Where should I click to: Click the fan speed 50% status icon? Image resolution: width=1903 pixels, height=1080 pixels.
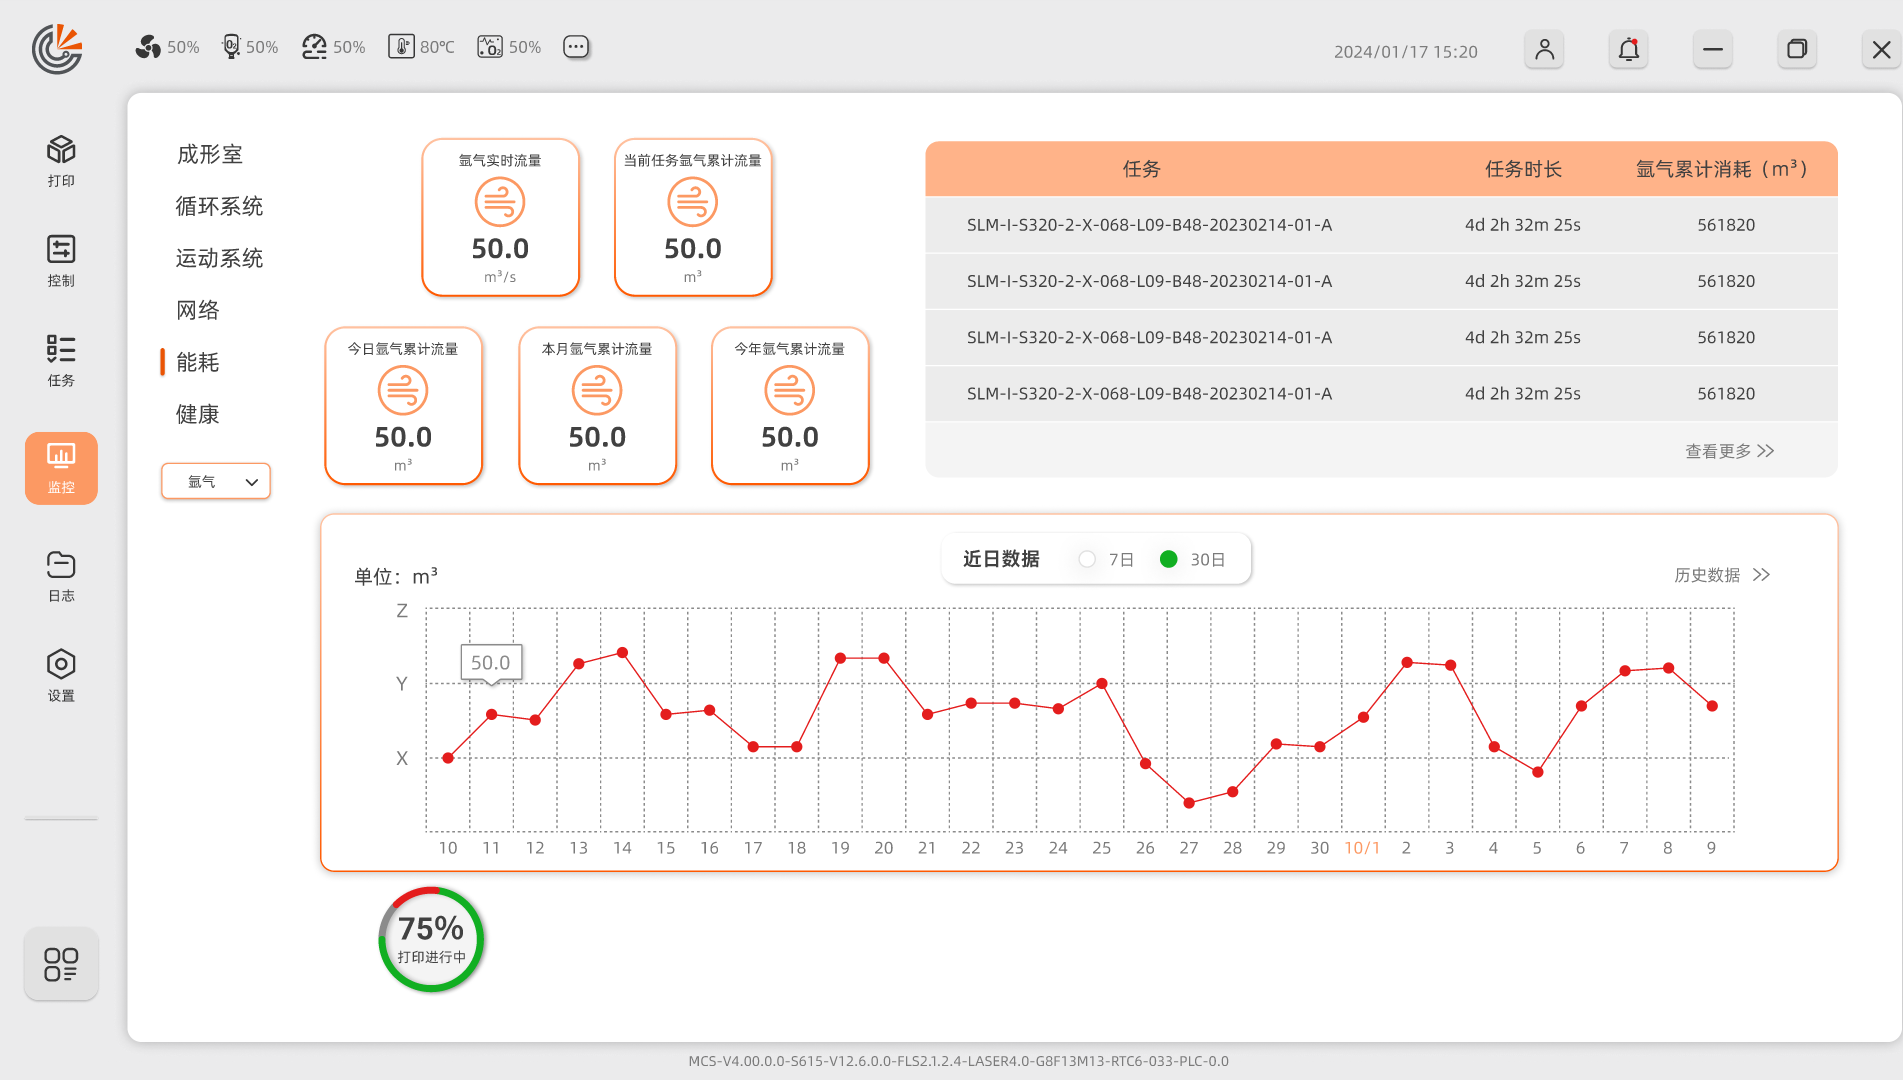click(149, 47)
